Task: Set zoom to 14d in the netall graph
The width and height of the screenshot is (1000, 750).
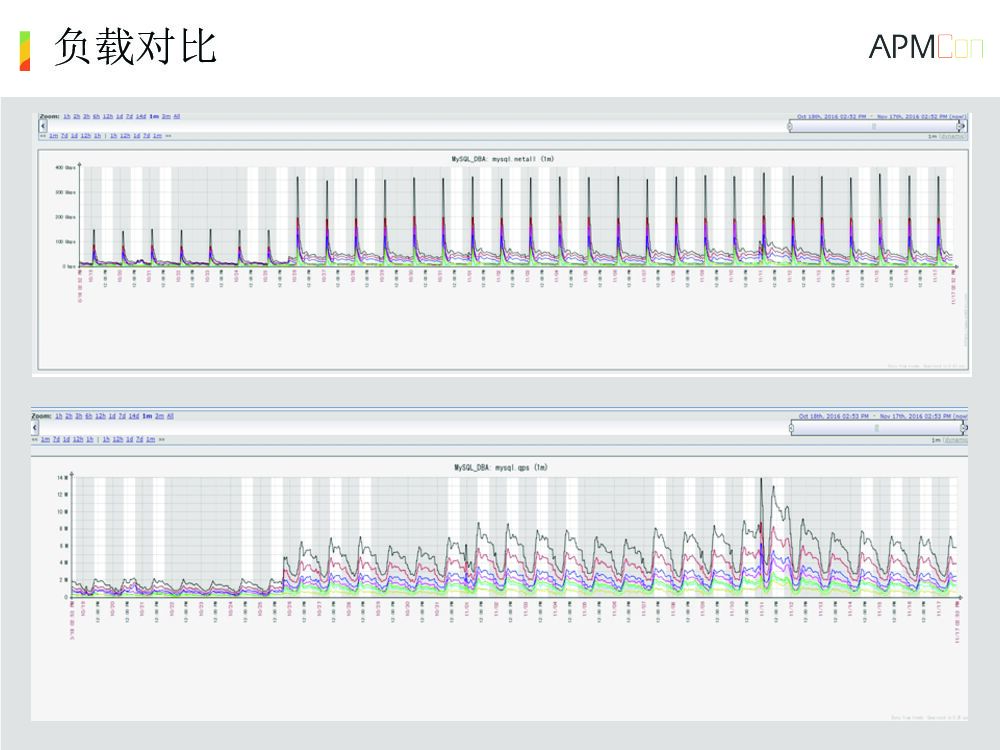Action: point(141,117)
